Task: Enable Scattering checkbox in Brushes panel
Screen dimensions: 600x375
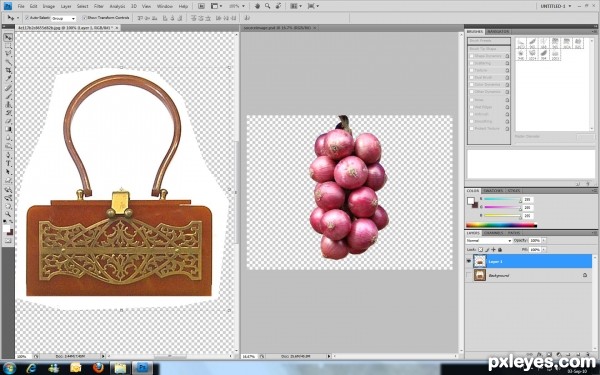Action: click(472, 63)
